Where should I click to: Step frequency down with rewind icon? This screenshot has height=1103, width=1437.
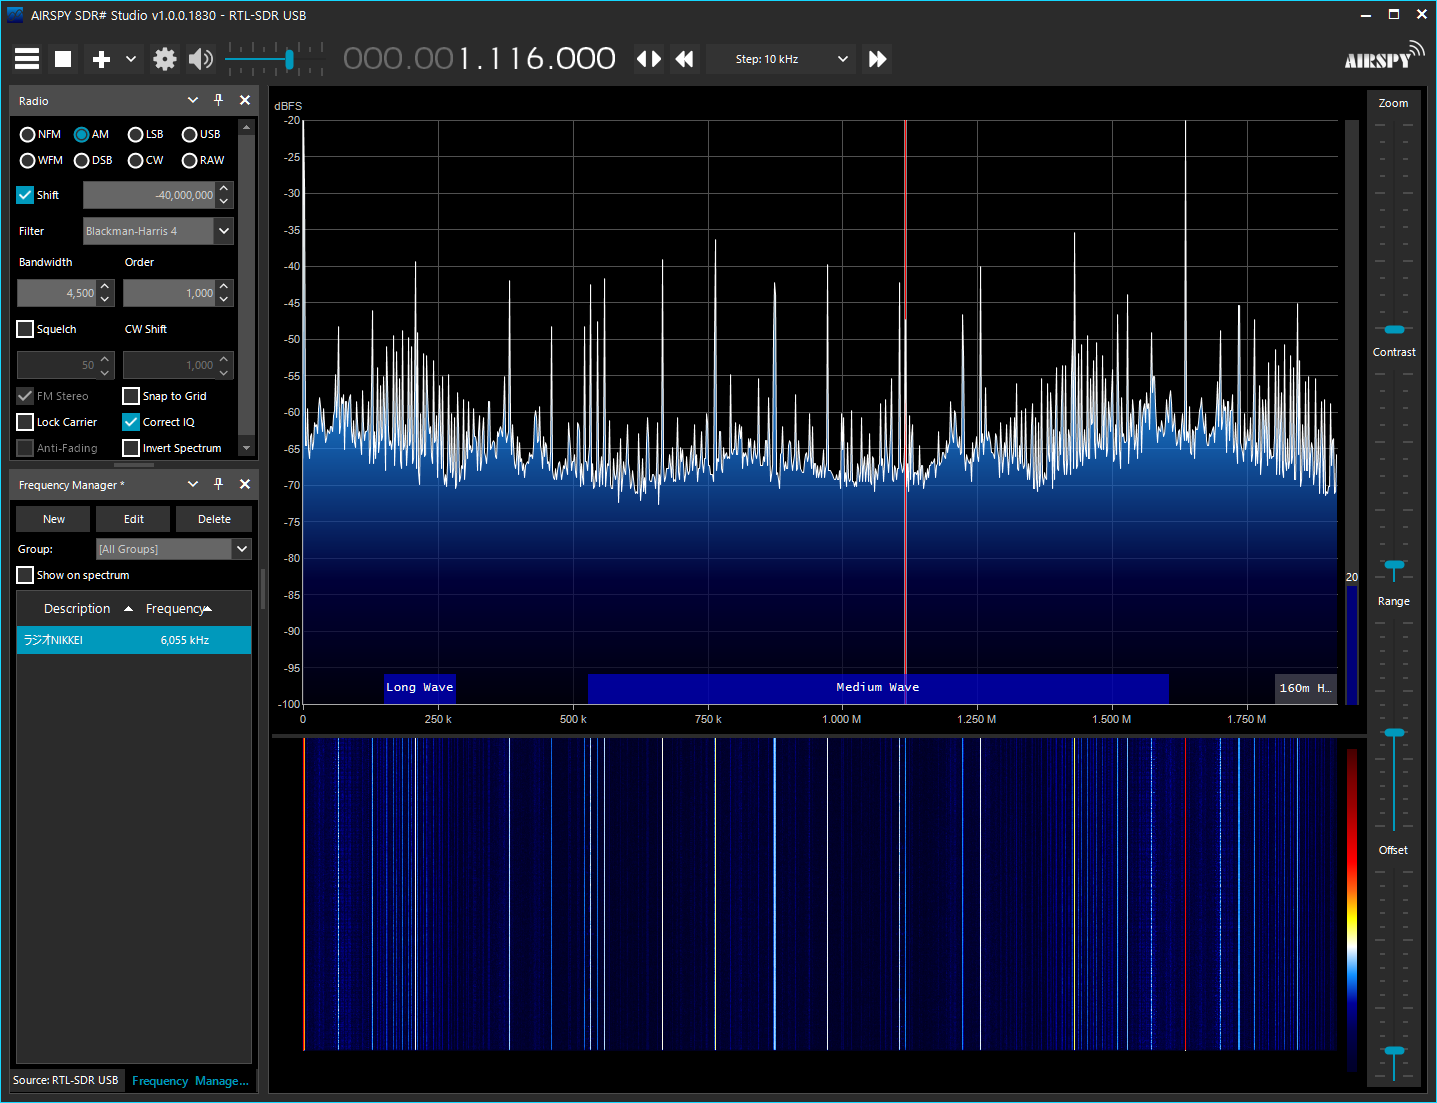(x=685, y=59)
